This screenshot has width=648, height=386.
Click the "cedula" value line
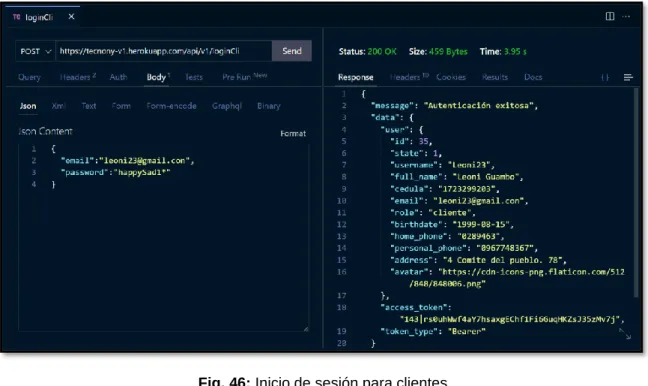tap(445, 189)
